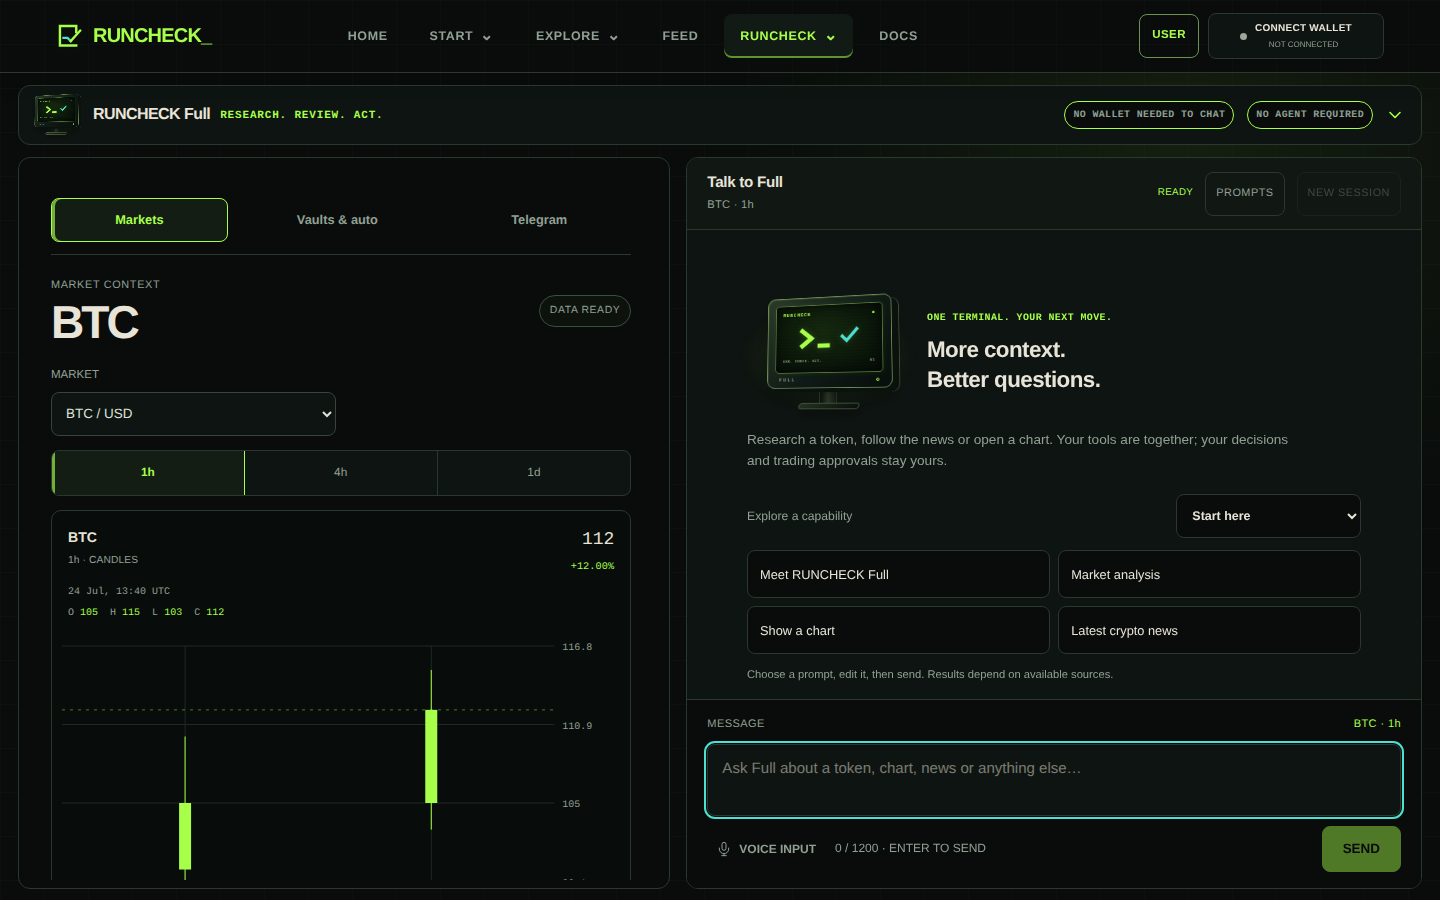
Task: Click the CONNECT WALLET button
Action: pos(1295,36)
